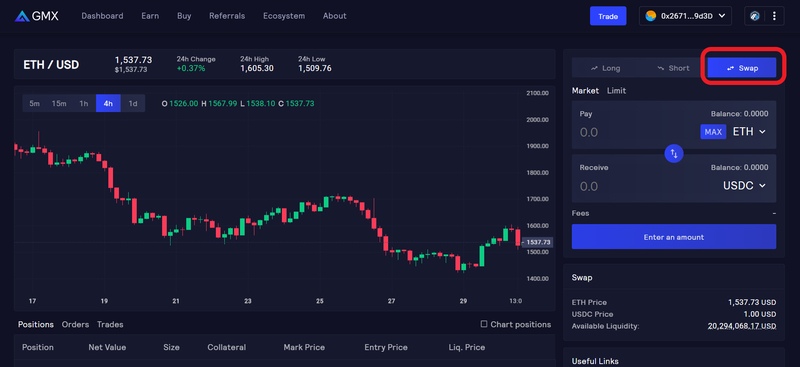
Task: Click the Pay Balance: 0.0000 text
Action: [739, 114]
